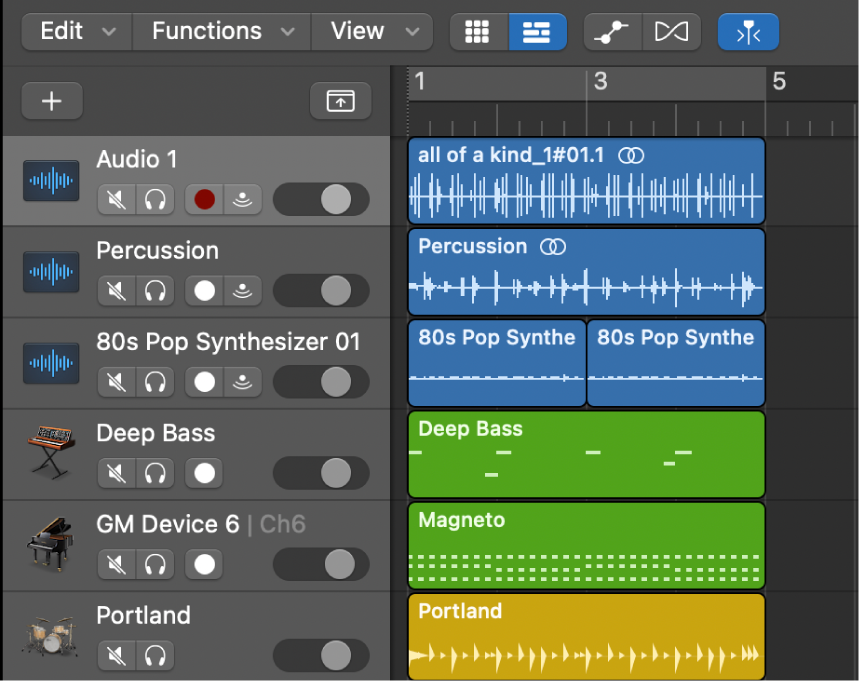
Task: Enable input monitoring on 80s Pop Synthesizer
Action: [243, 382]
